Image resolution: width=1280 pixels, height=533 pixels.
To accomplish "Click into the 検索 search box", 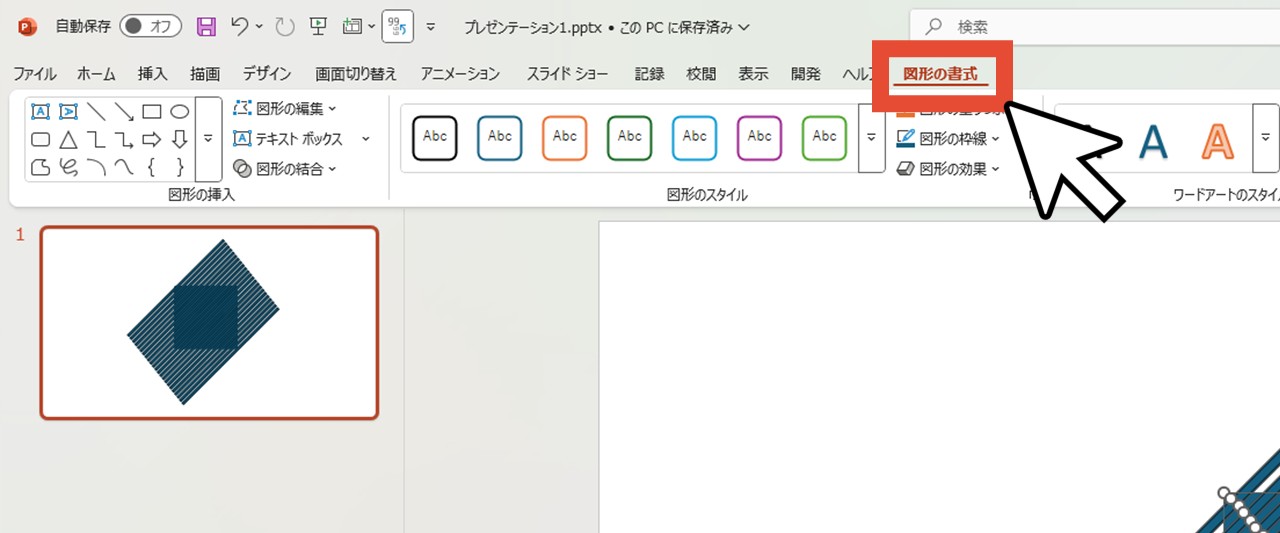I will click(1095, 27).
